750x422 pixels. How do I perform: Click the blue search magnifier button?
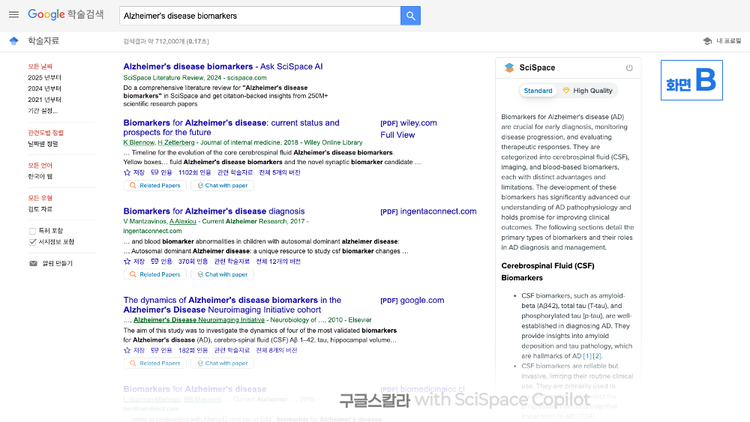coord(410,16)
